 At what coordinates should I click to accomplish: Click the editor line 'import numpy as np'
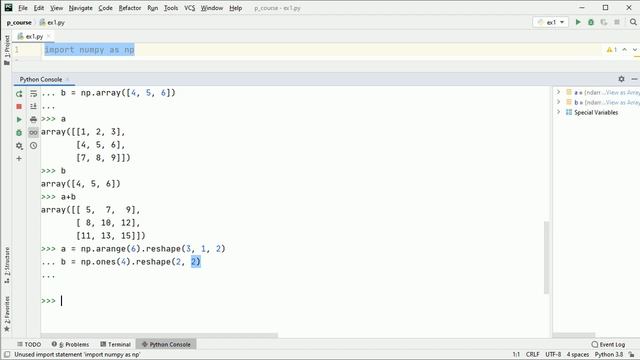coord(89,50)
